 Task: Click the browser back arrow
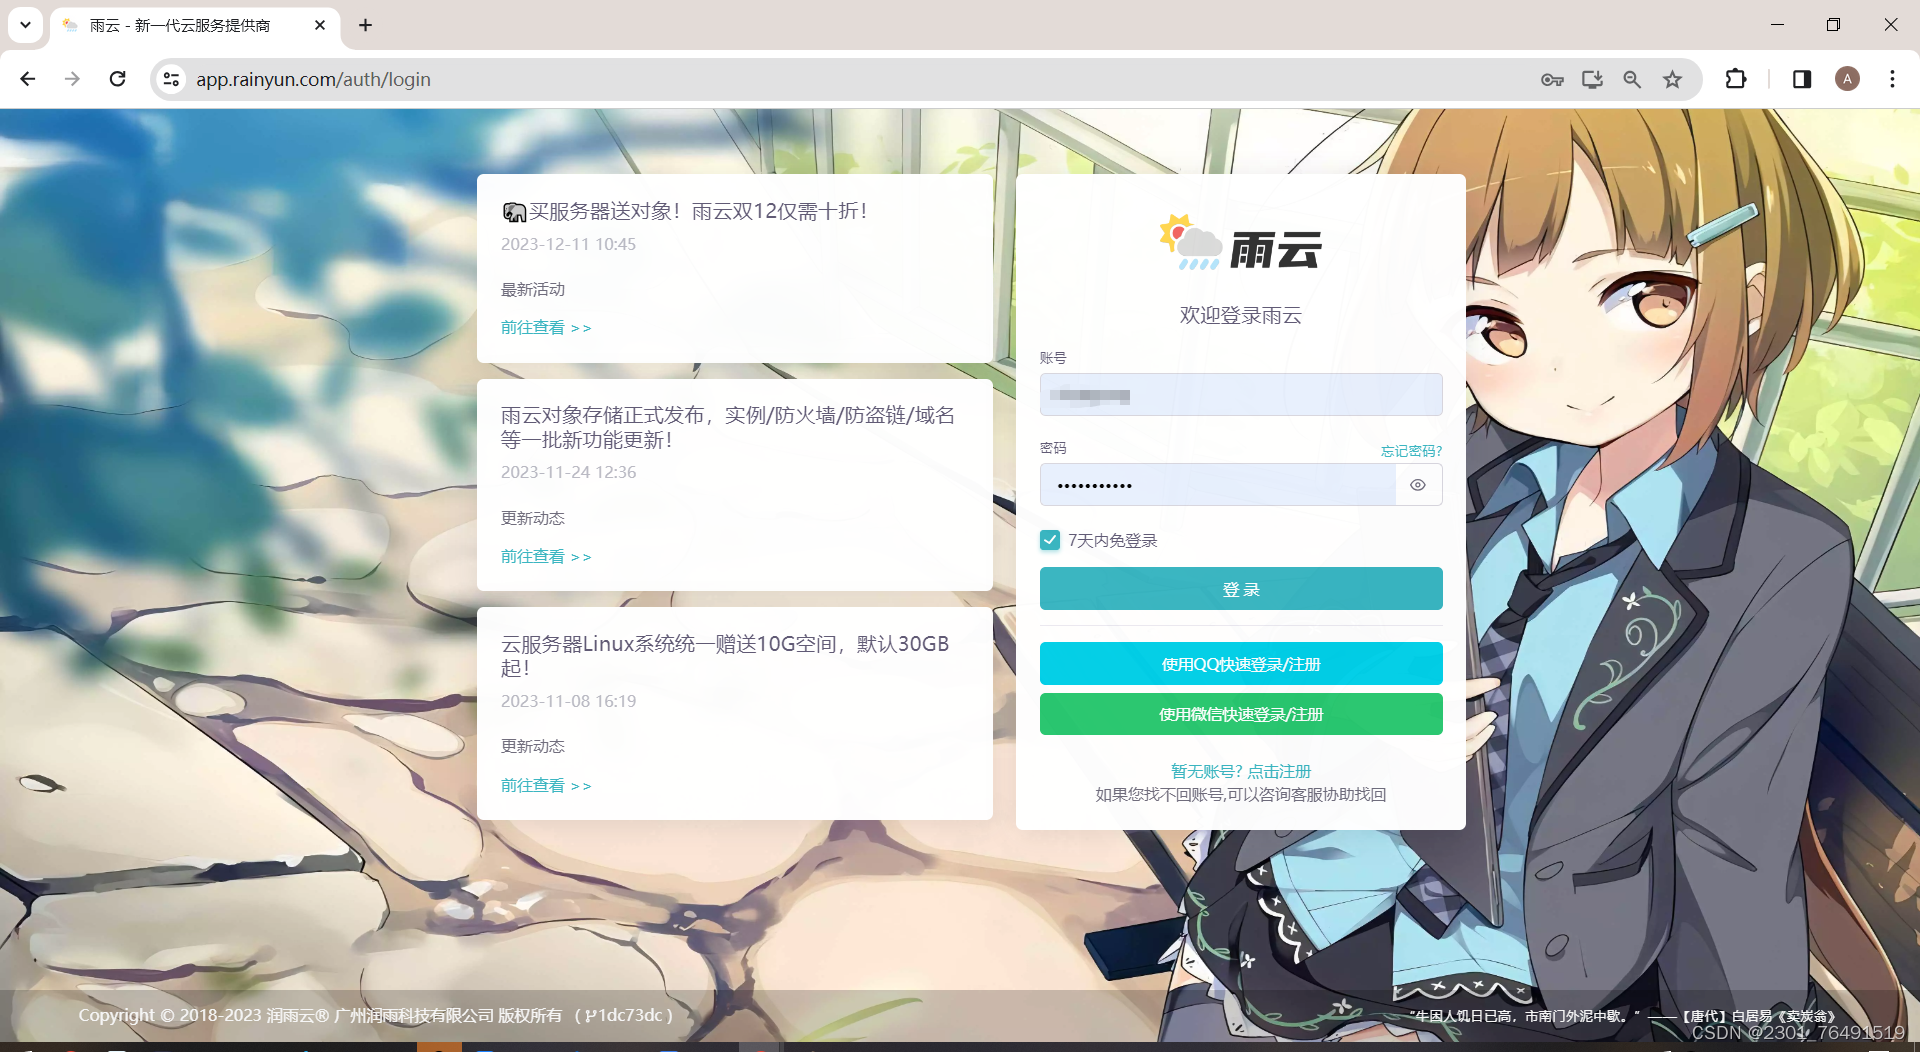point(28,79)
